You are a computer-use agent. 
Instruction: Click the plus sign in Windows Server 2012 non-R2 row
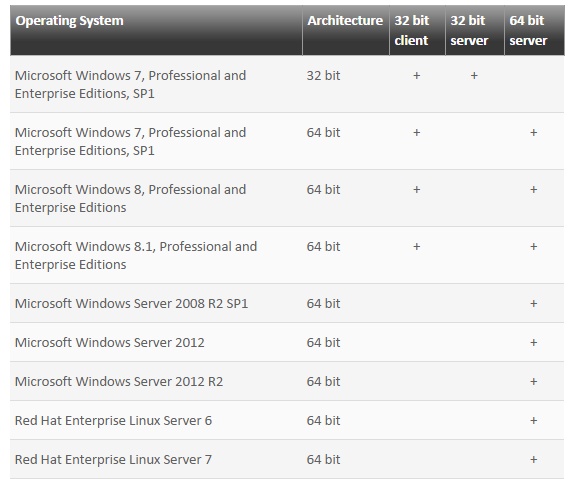(533, 342)
